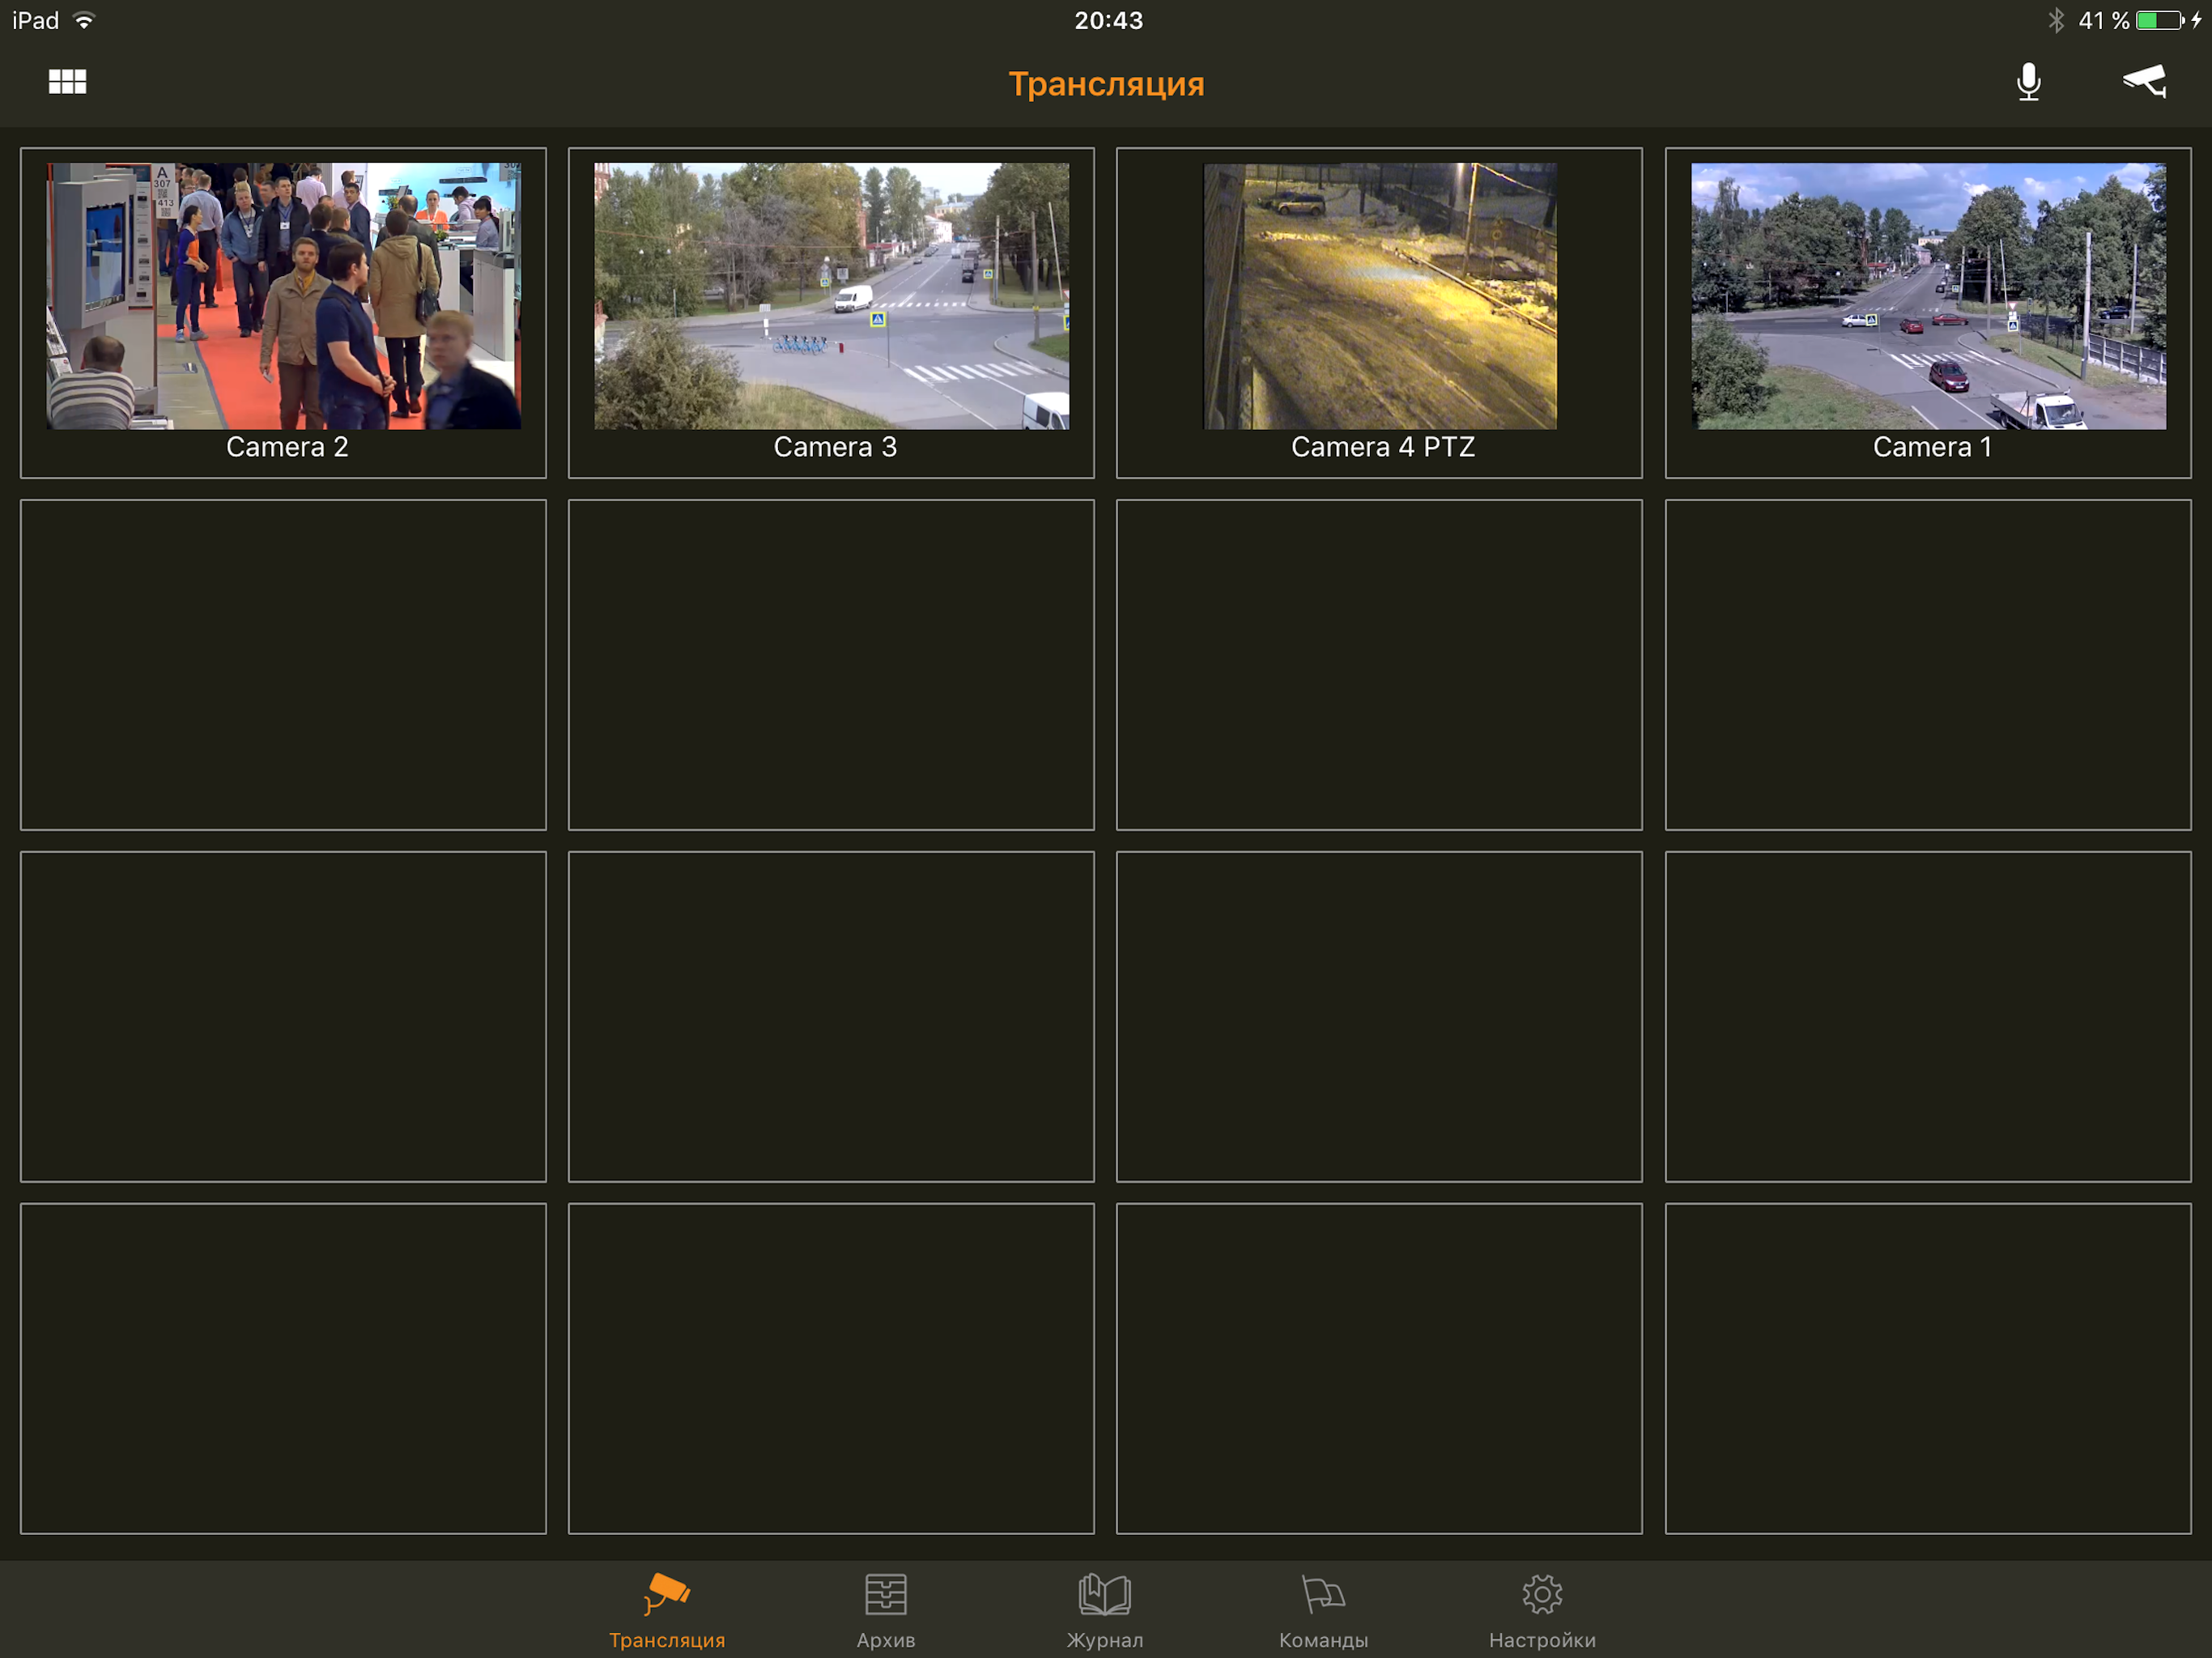Tap the Camera 2 label

click(x=287, y=447)
